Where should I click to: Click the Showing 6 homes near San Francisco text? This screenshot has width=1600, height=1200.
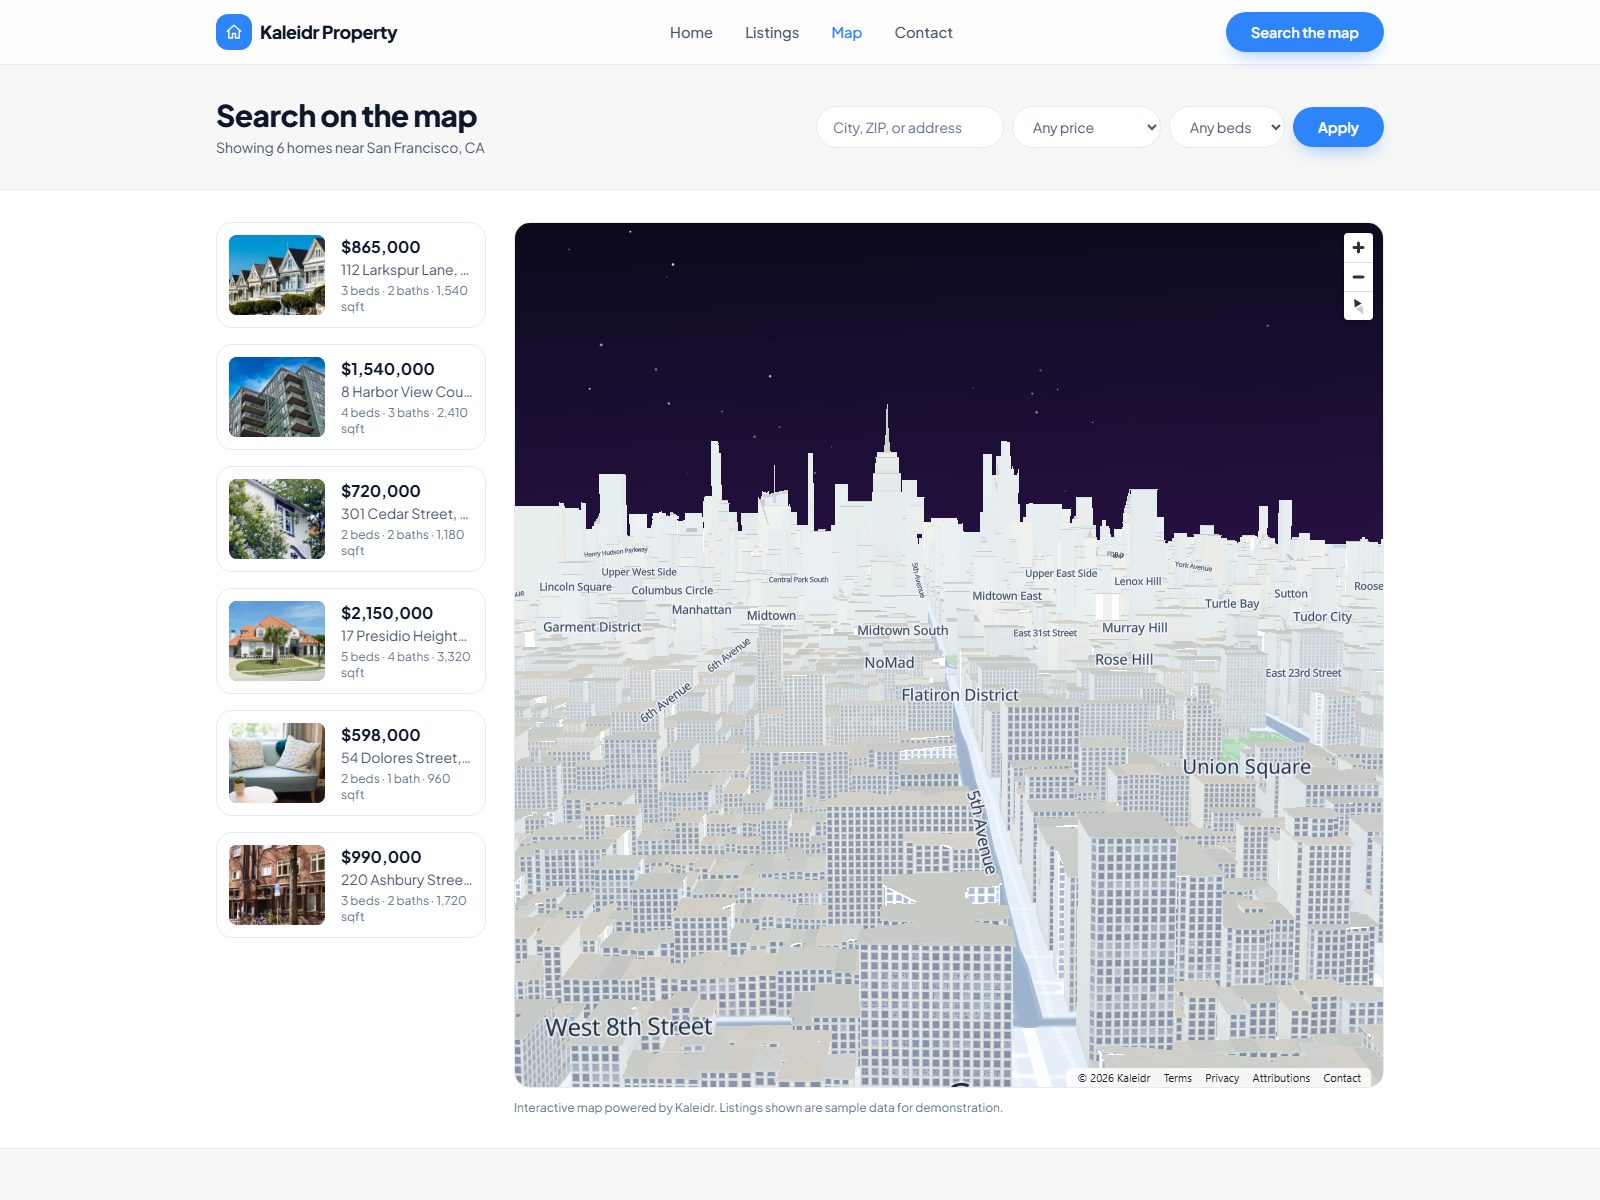[350, 148]
